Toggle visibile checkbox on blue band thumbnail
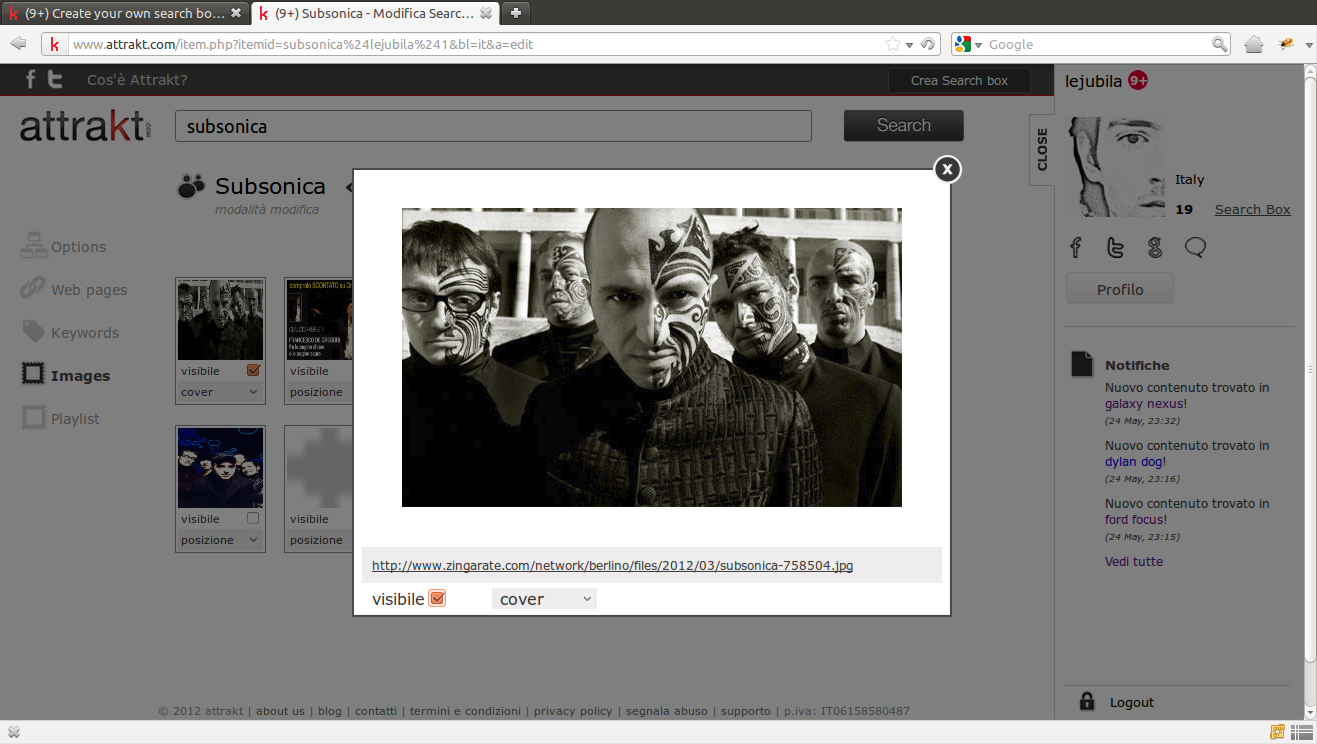Viewport: 1317px width, 744px height. (x=253, y=518)
